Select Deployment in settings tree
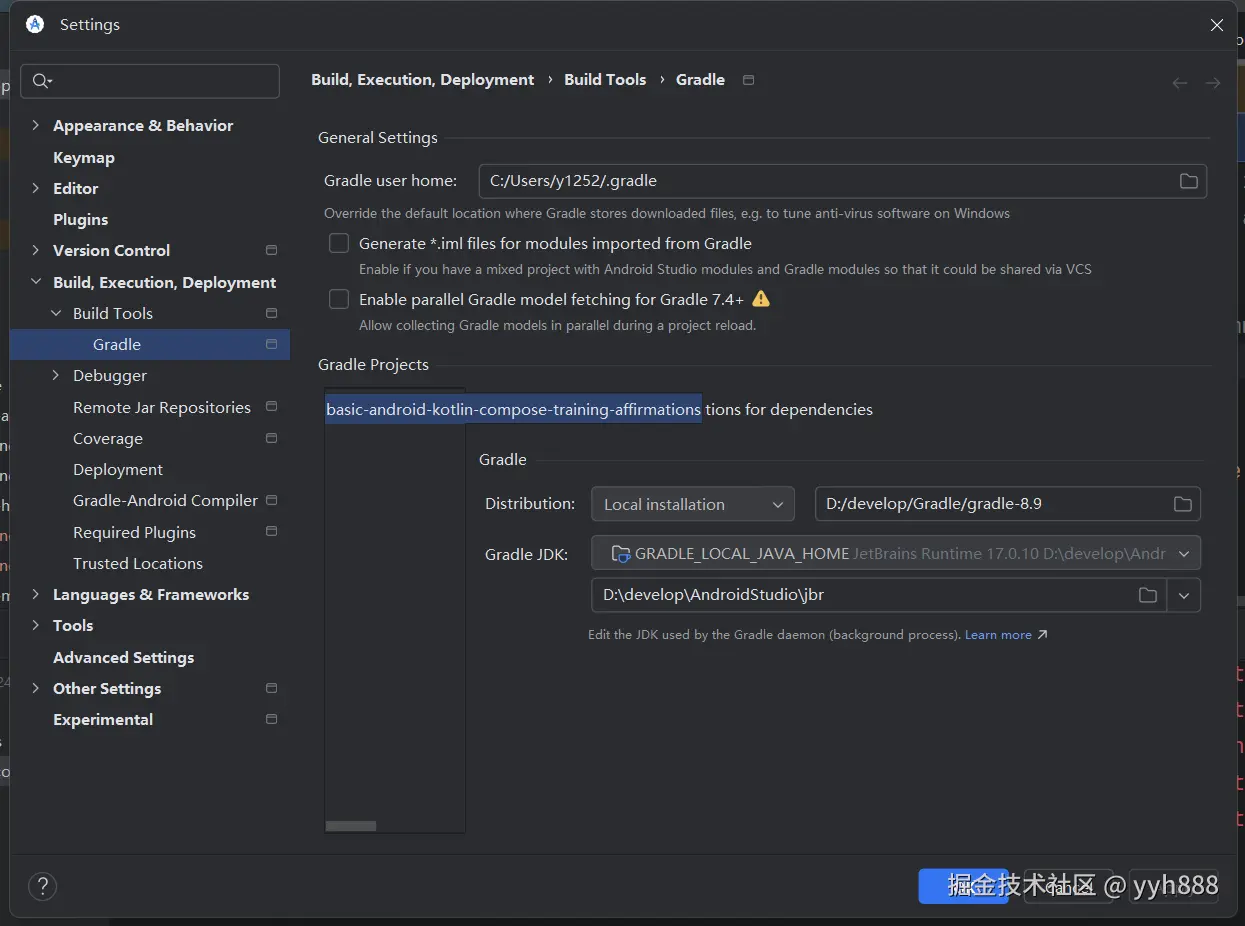 [x=118, y=469]
